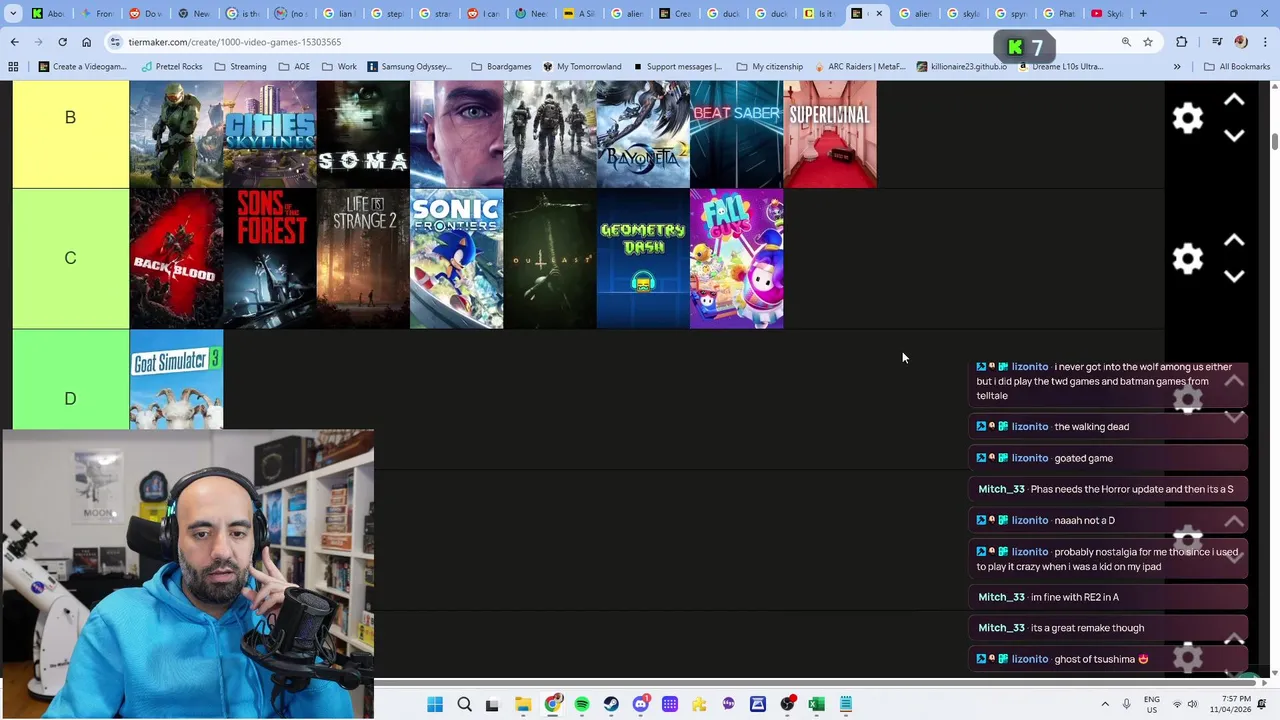Image resolution: width=1280 pixels, height=720 pixels.
Task: Move tier C row up
Action: pos(1234,241)
